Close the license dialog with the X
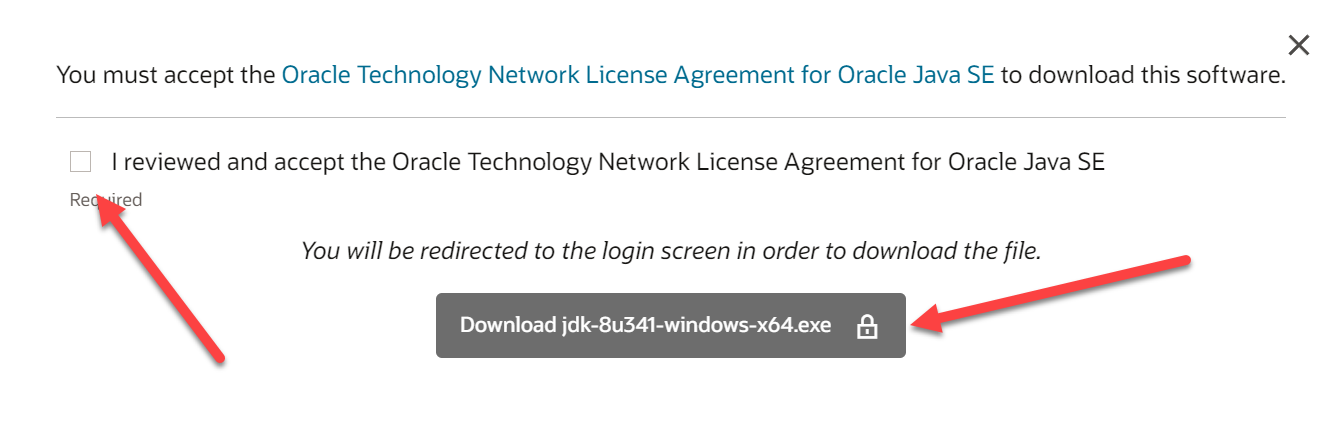The image size is (1341, 443). [x=1298, y=45]
